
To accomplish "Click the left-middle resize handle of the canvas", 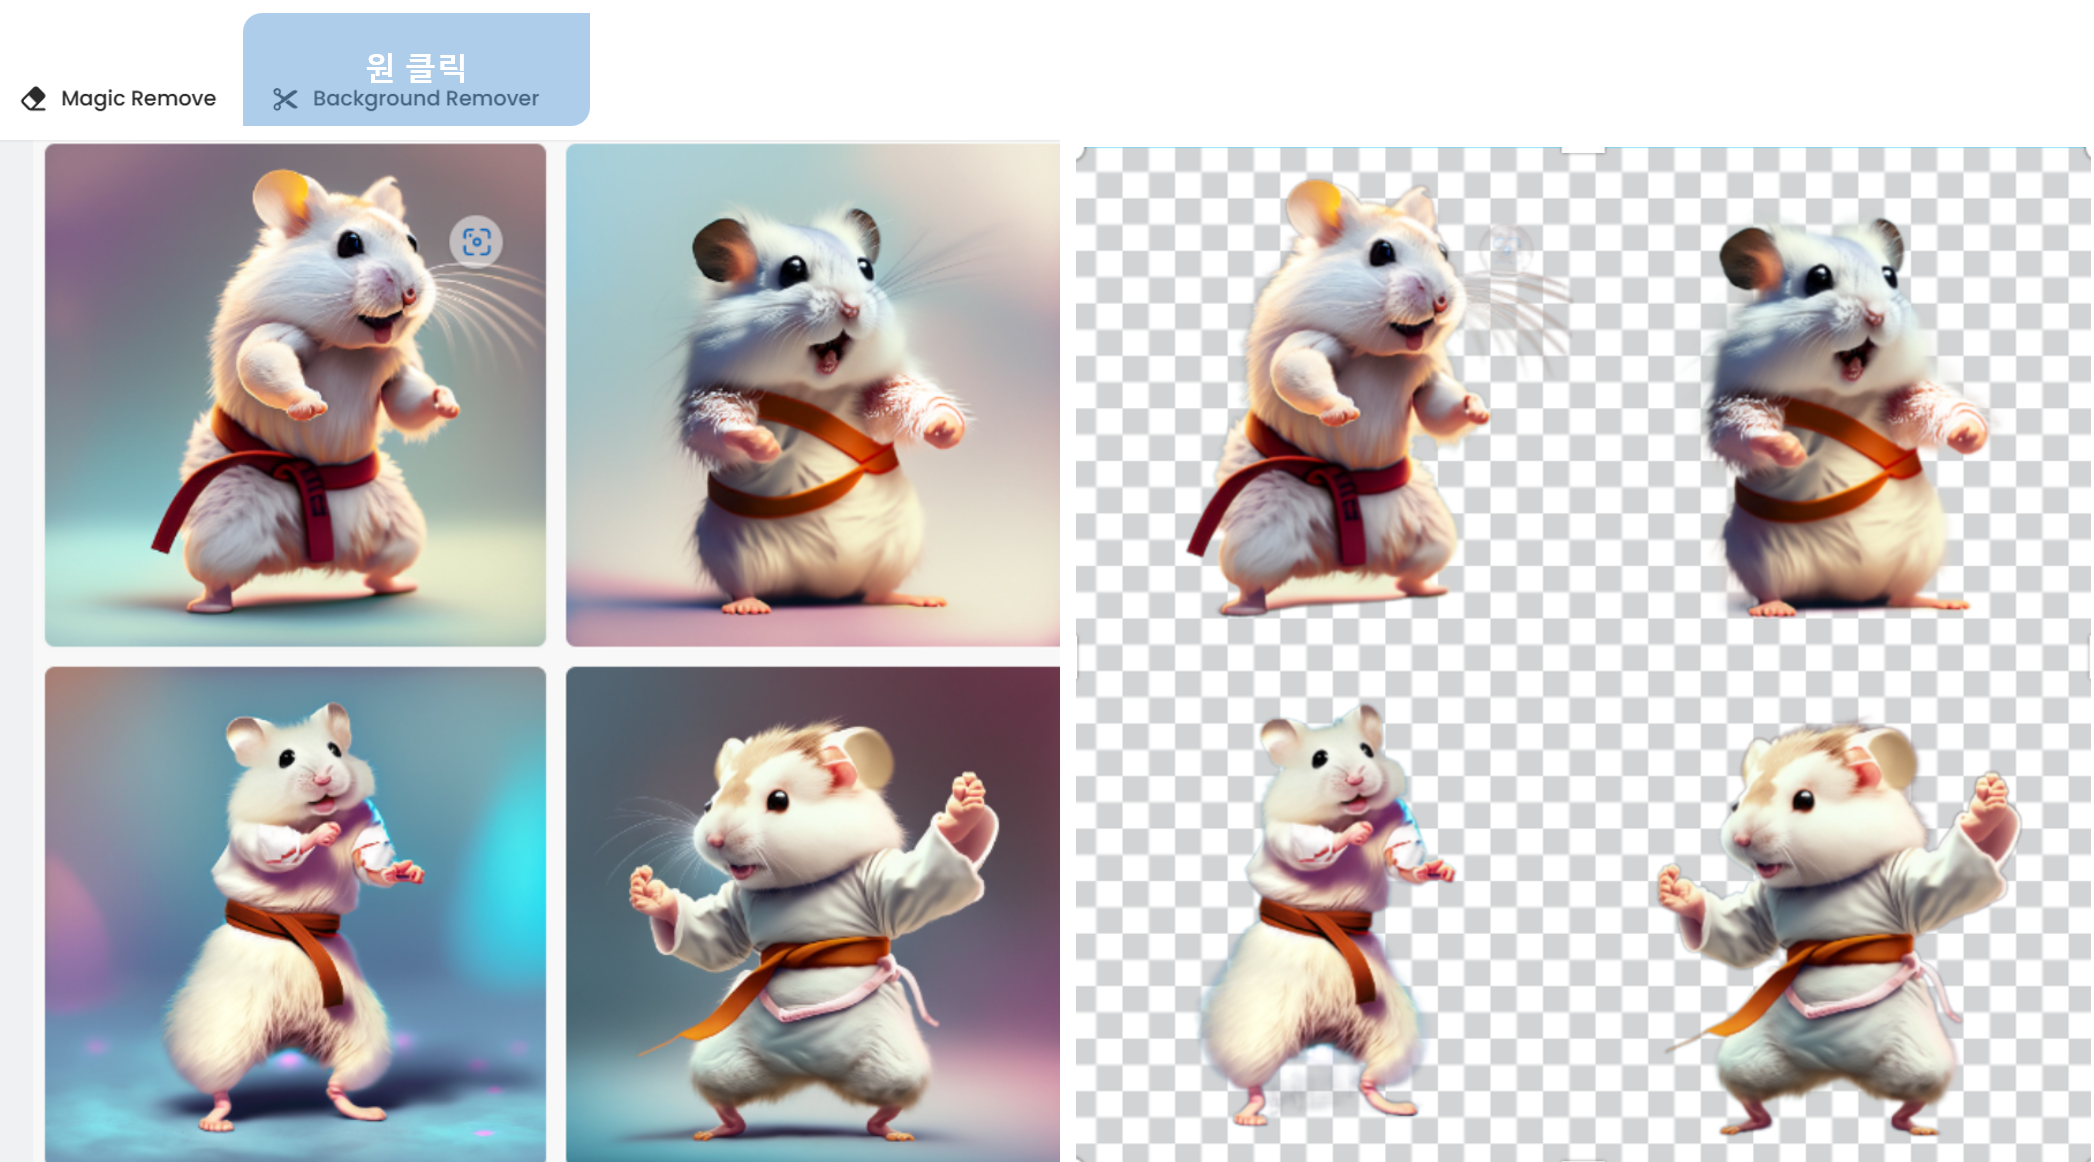I will click(x=1078, y=658).
